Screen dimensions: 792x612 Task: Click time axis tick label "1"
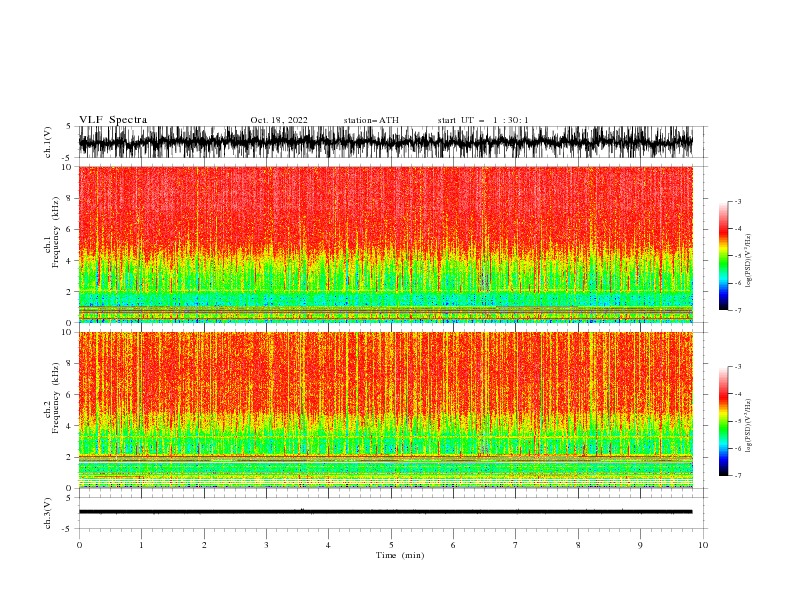[142, 545]
